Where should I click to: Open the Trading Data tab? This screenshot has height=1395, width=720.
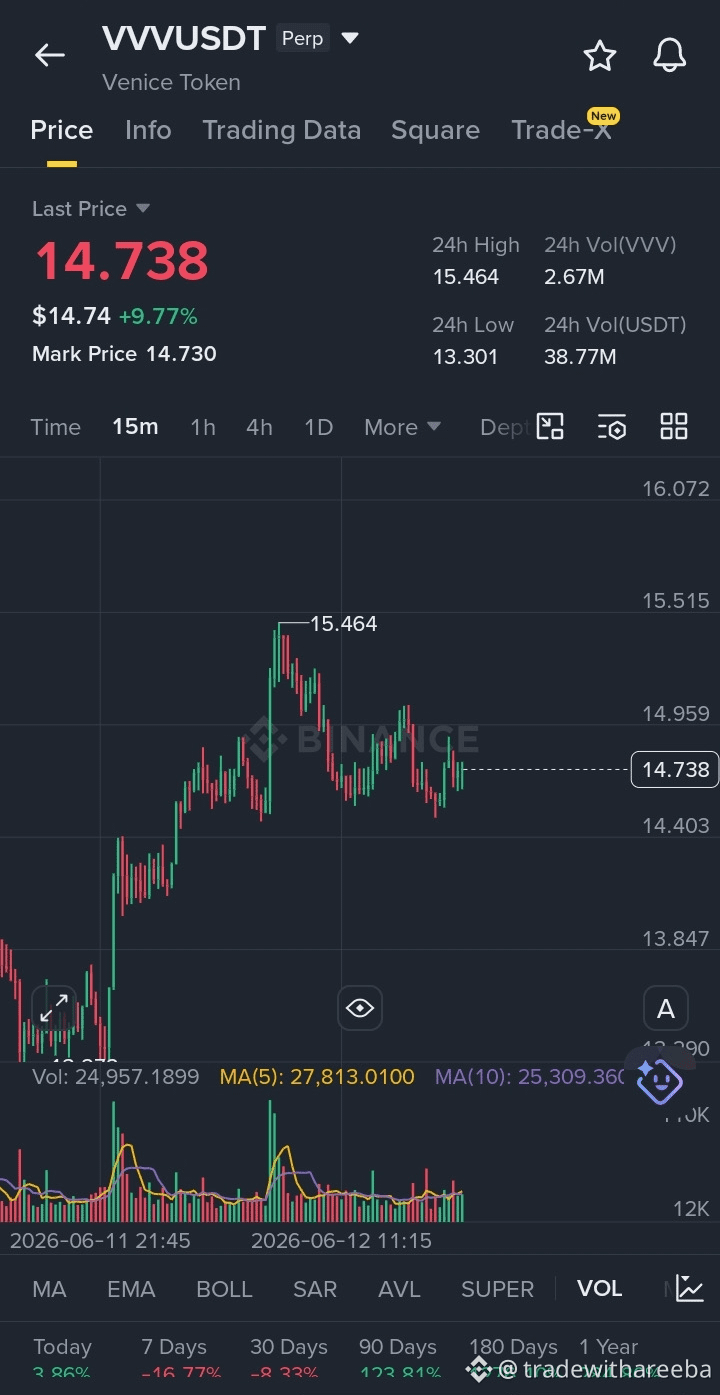281,130
